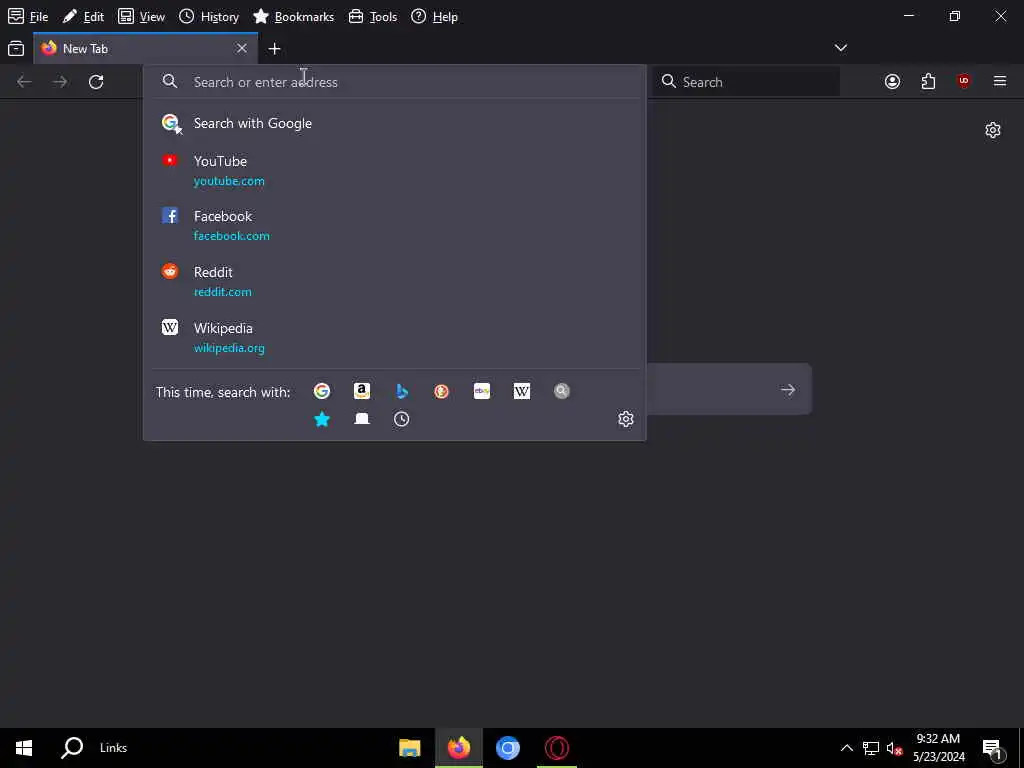Select the gray magnifier search engine icon
This screenshot has width=1024, height=768.
click(x=562, y=391)
